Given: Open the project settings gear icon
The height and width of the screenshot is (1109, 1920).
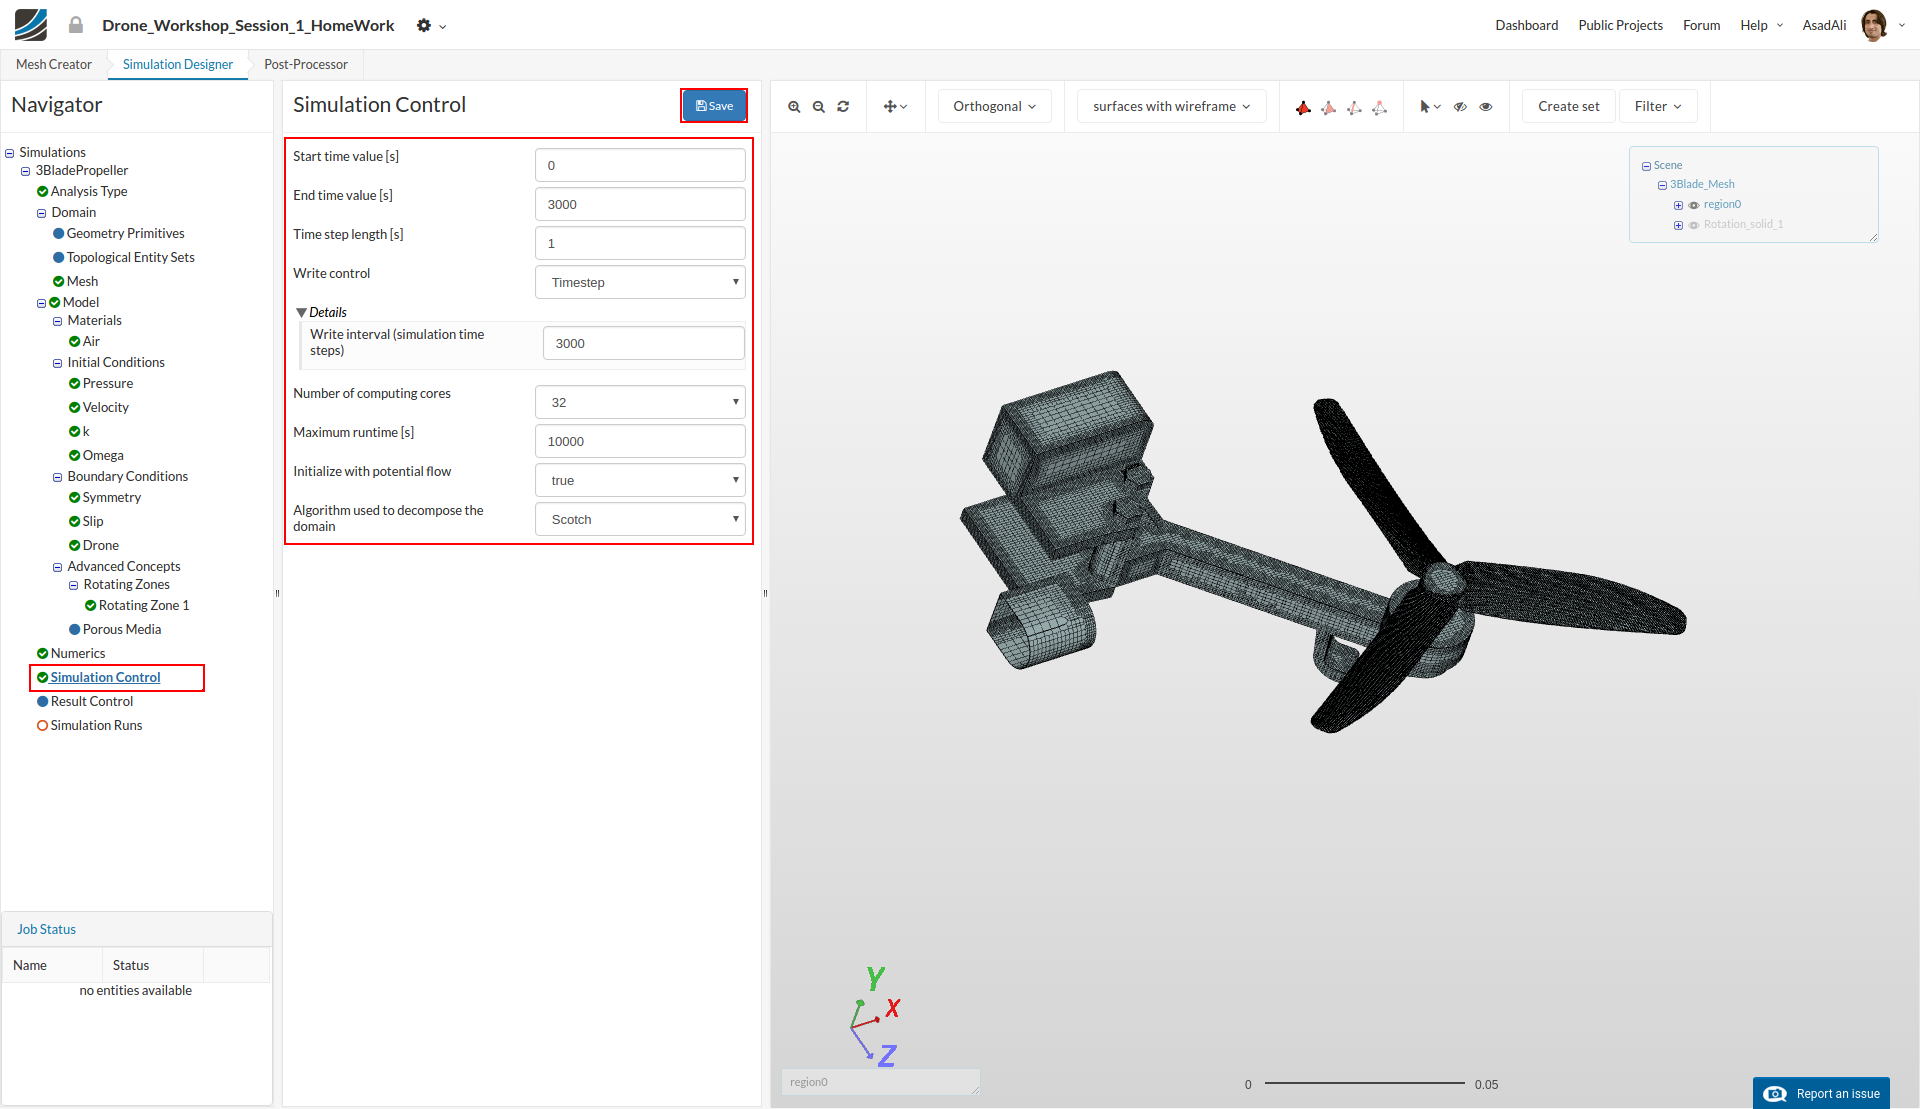Looking at the screenshot, I should (425, 26).
